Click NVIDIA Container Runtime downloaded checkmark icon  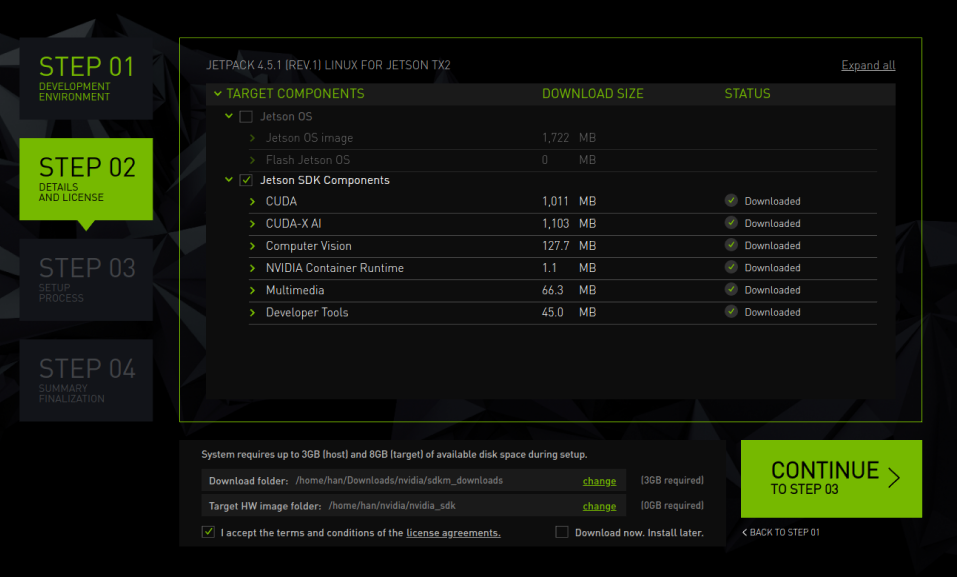pyautogui.click(x=731, y=267)
